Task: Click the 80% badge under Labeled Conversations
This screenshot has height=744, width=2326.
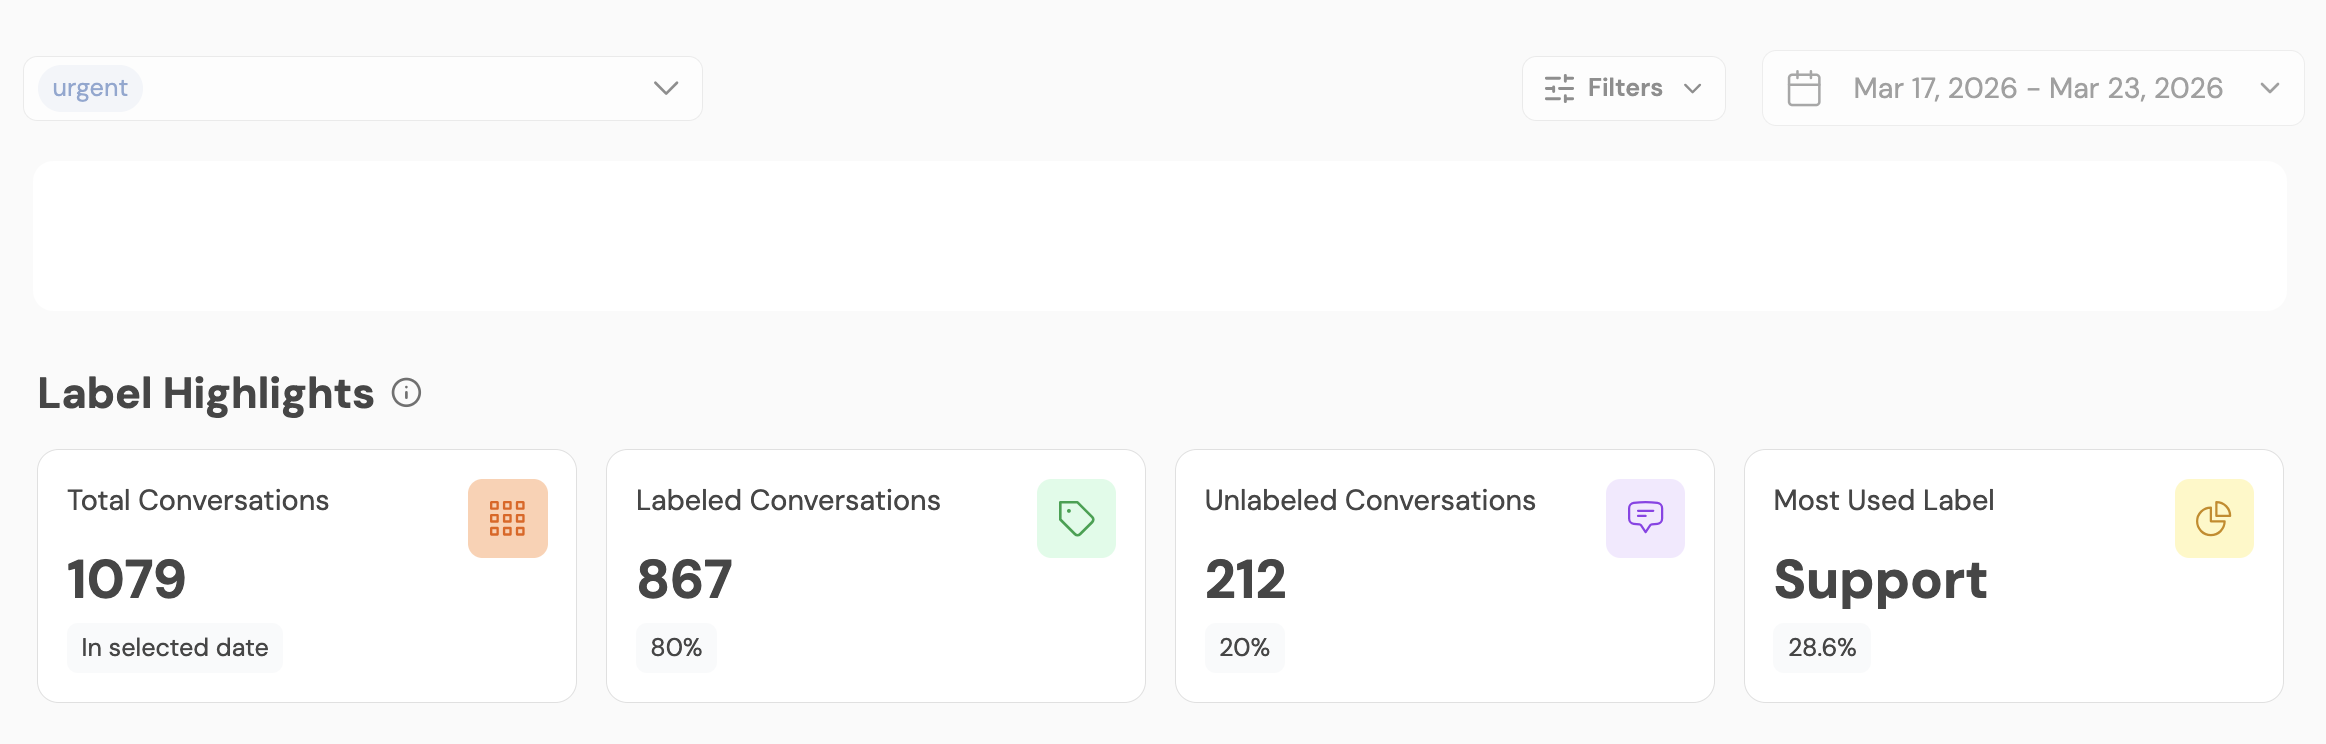Action: [677, 647]
